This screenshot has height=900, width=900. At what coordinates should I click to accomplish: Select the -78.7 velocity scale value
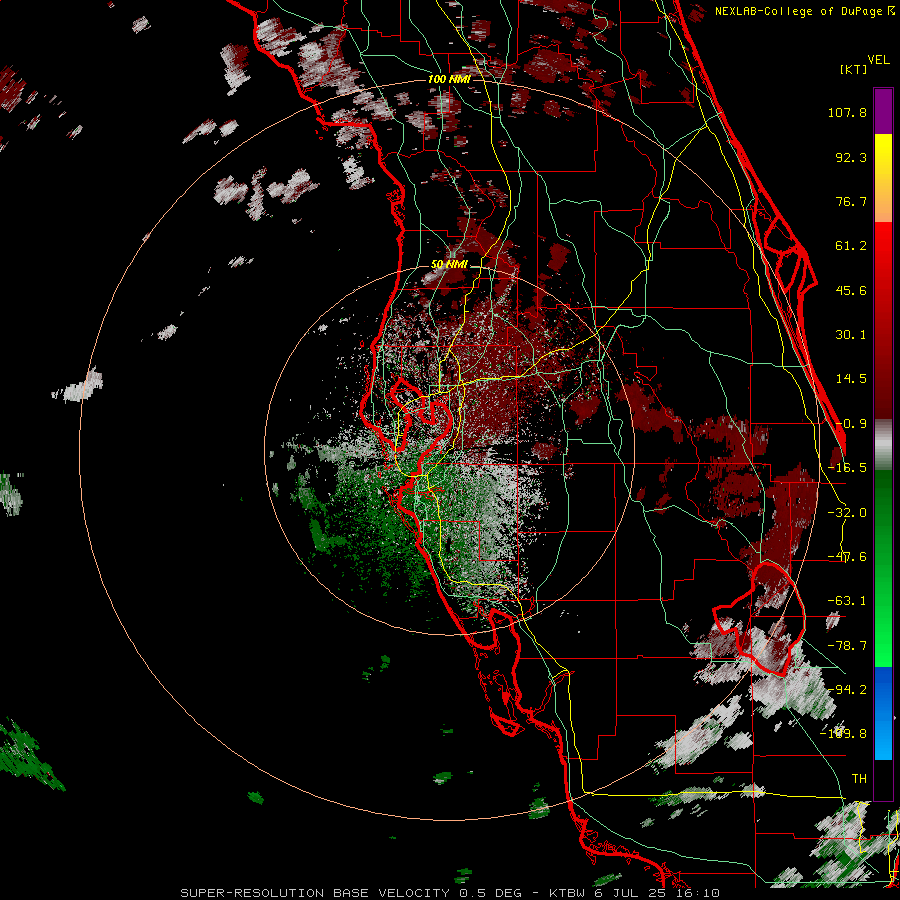coord(847,646)
